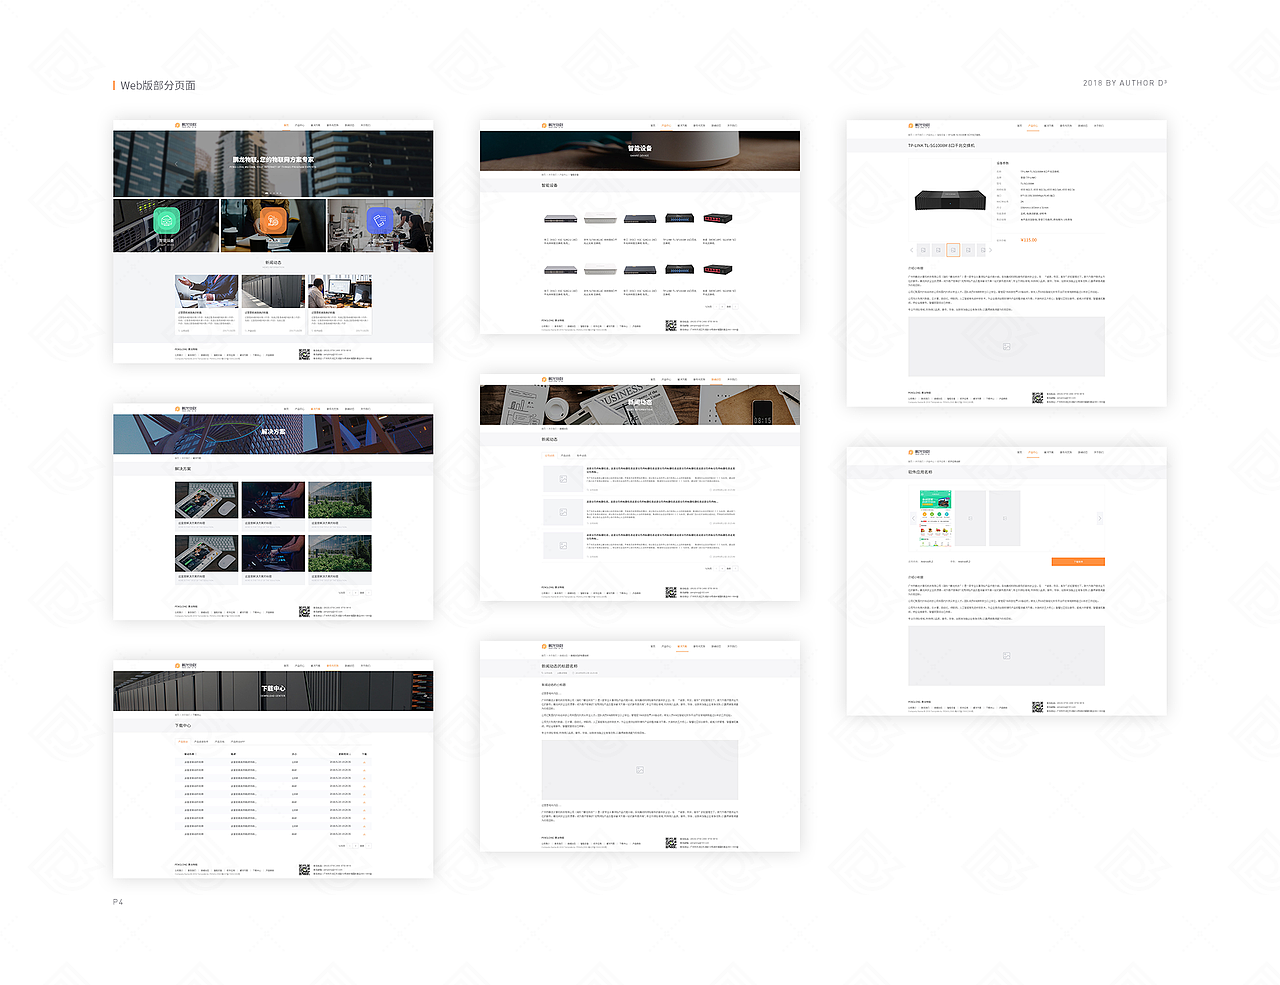The height and width of the screenshot is (985, 1280).
Task: Click the blue phone icon tile on the homepage mockup
Action: tap(379, 220)
